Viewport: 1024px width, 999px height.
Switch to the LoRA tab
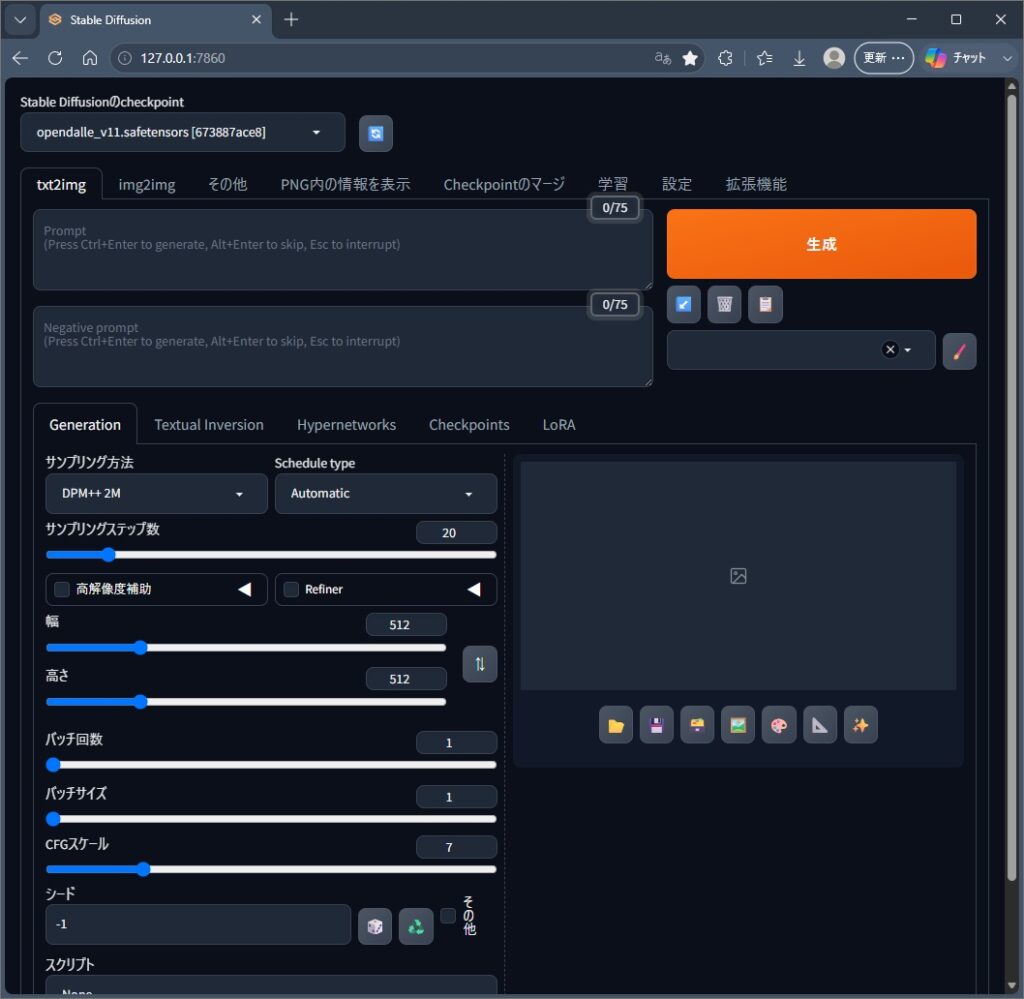(x=558, y=425)
